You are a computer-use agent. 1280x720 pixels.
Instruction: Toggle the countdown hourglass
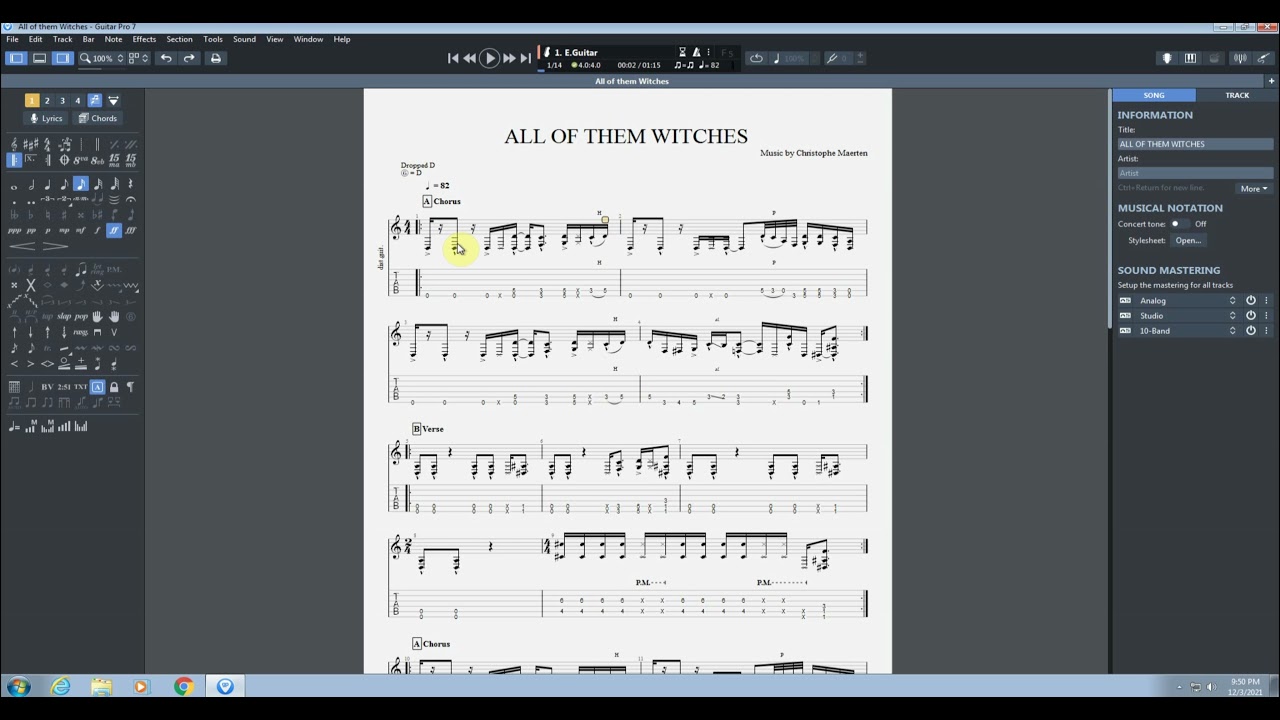[x=682, y=52]
